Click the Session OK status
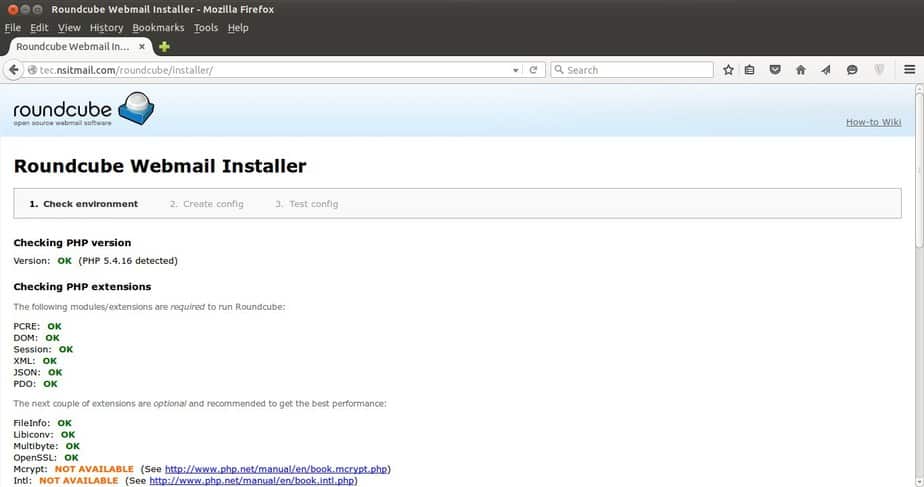Viewport: 924px width, 487px height. (66, 349)
